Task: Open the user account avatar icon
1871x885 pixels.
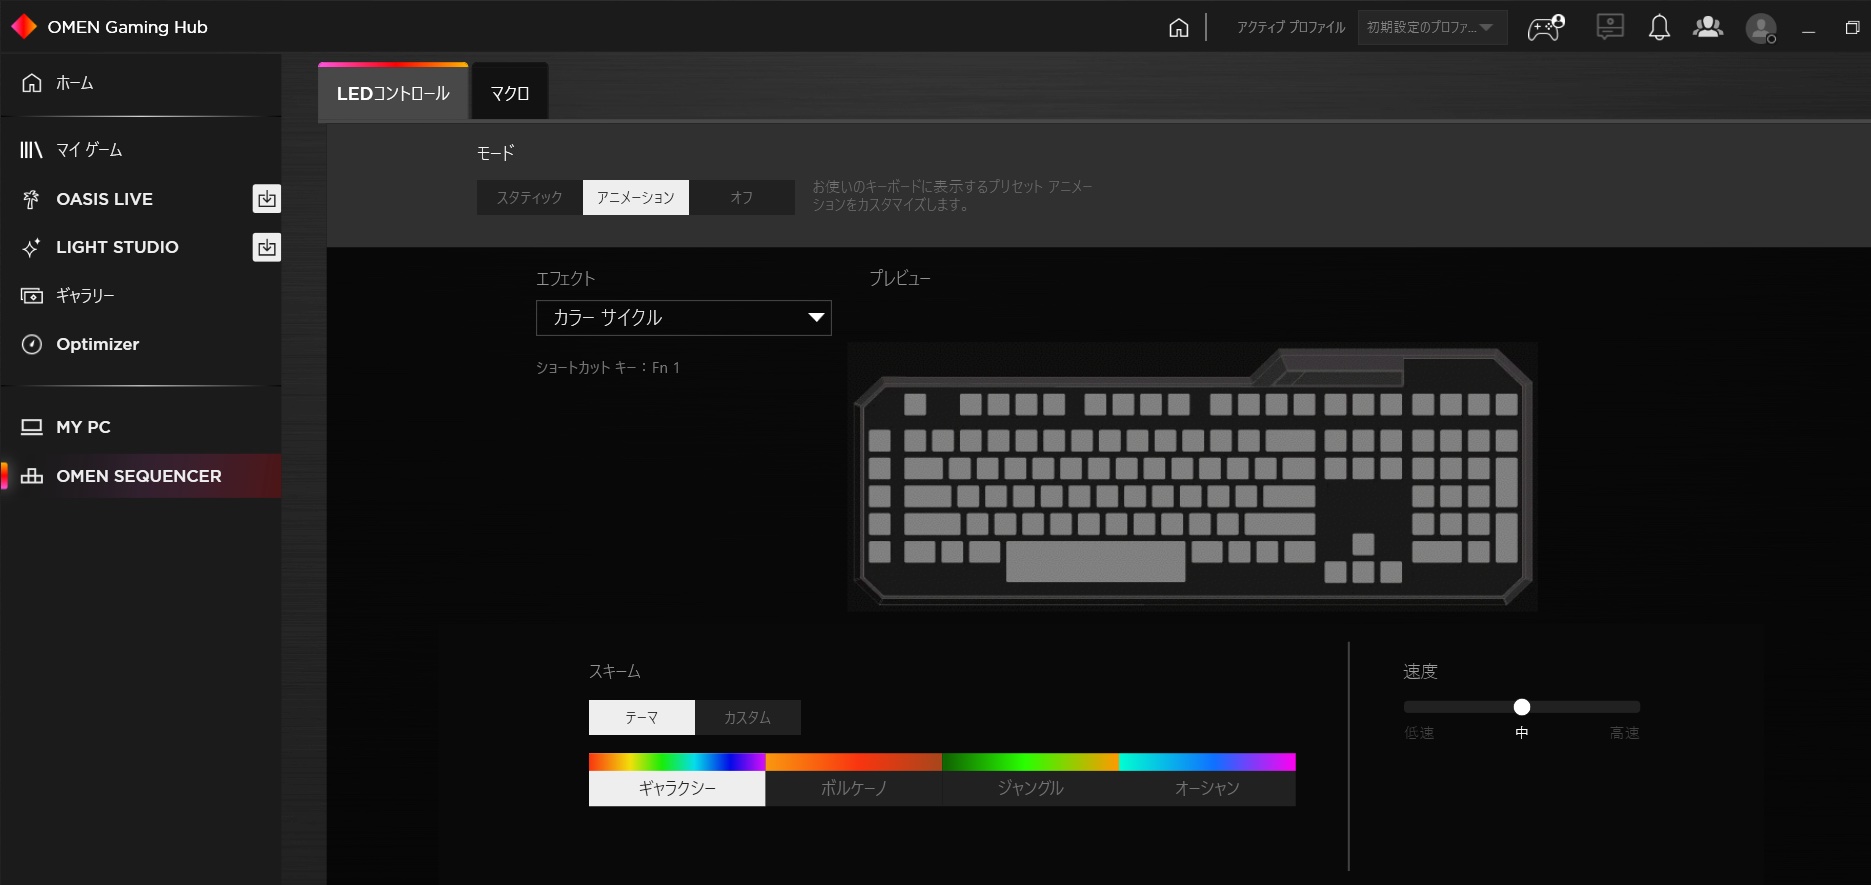Action: tap(1761, 28)
